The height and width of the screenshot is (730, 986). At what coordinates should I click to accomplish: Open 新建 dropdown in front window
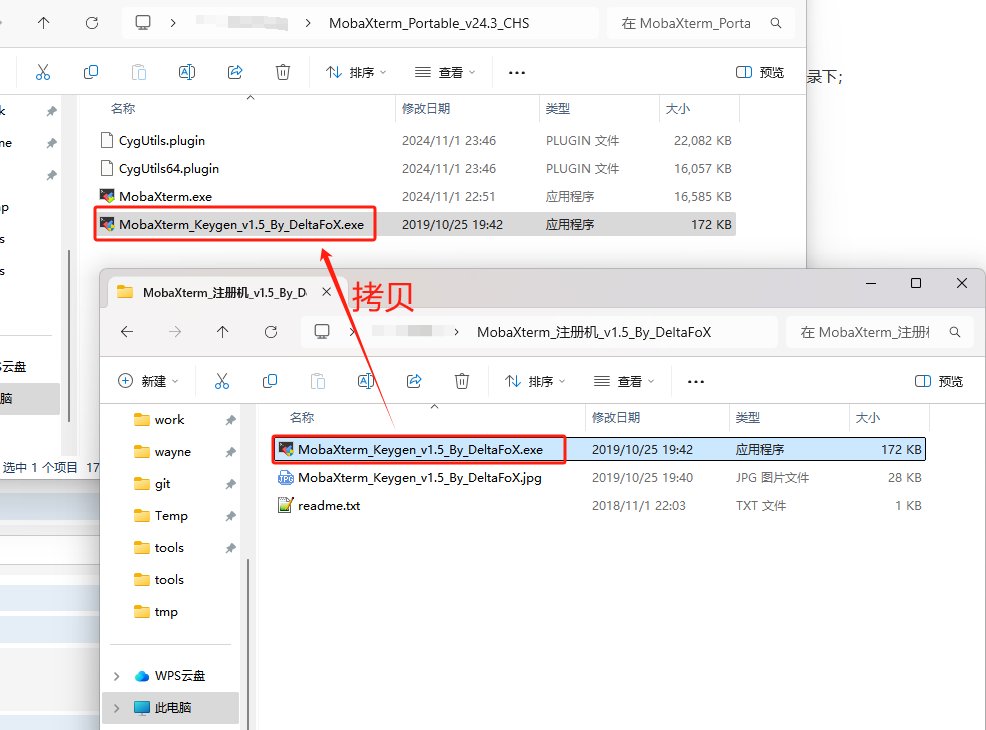coord(148,381)
